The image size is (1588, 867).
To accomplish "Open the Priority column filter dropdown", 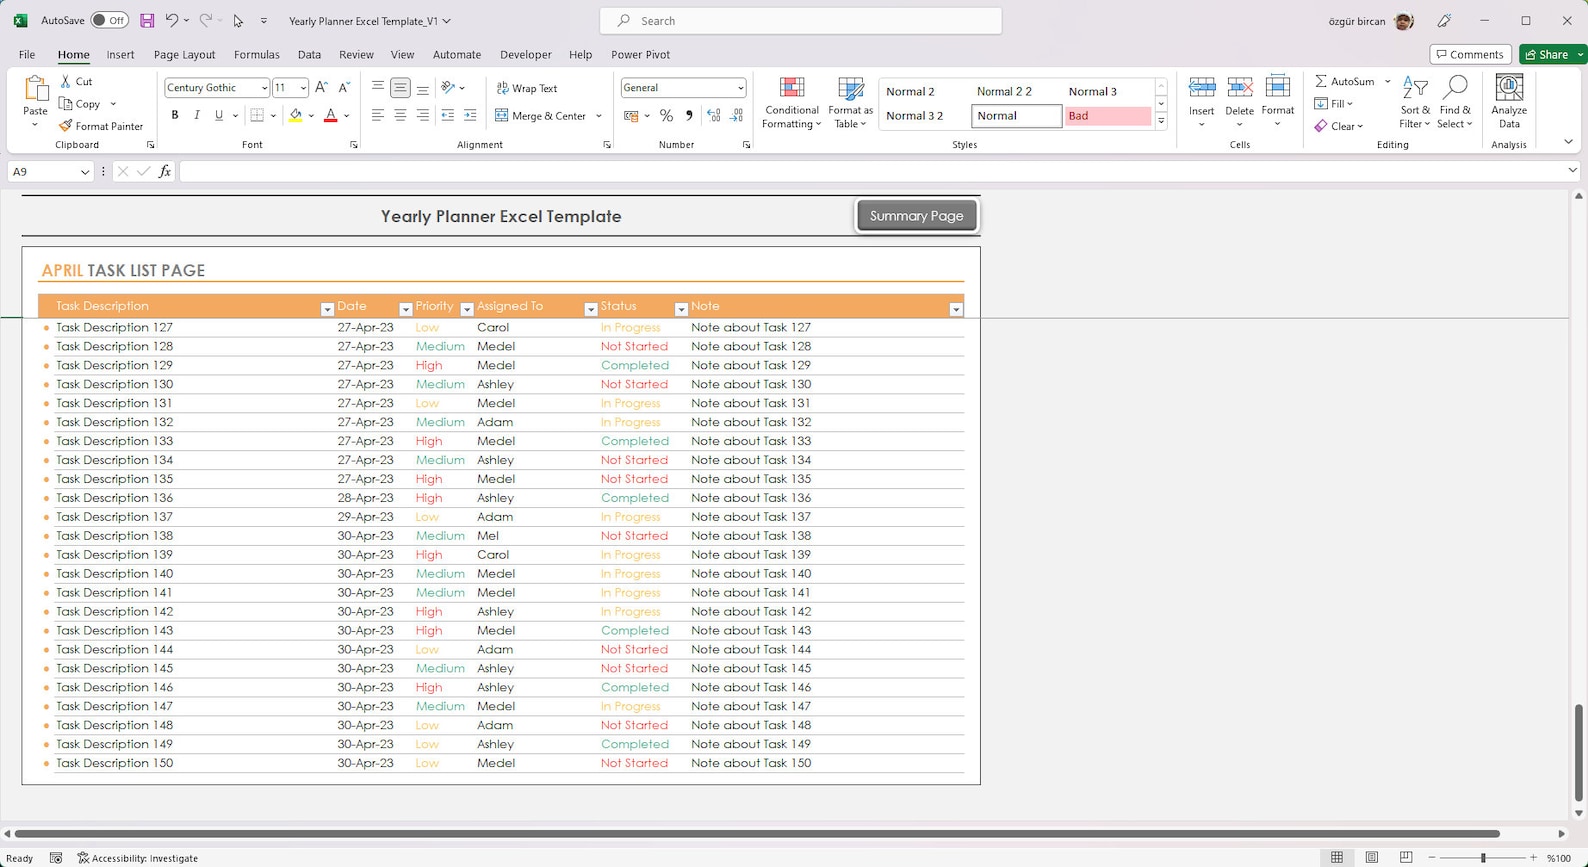I will [467, 309].
